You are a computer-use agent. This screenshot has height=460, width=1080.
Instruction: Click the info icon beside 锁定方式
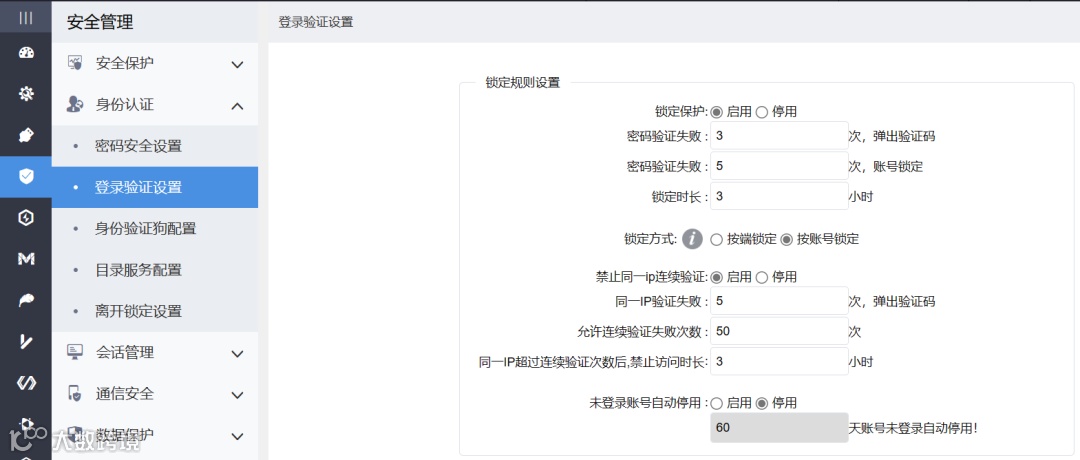pos(692,239)
